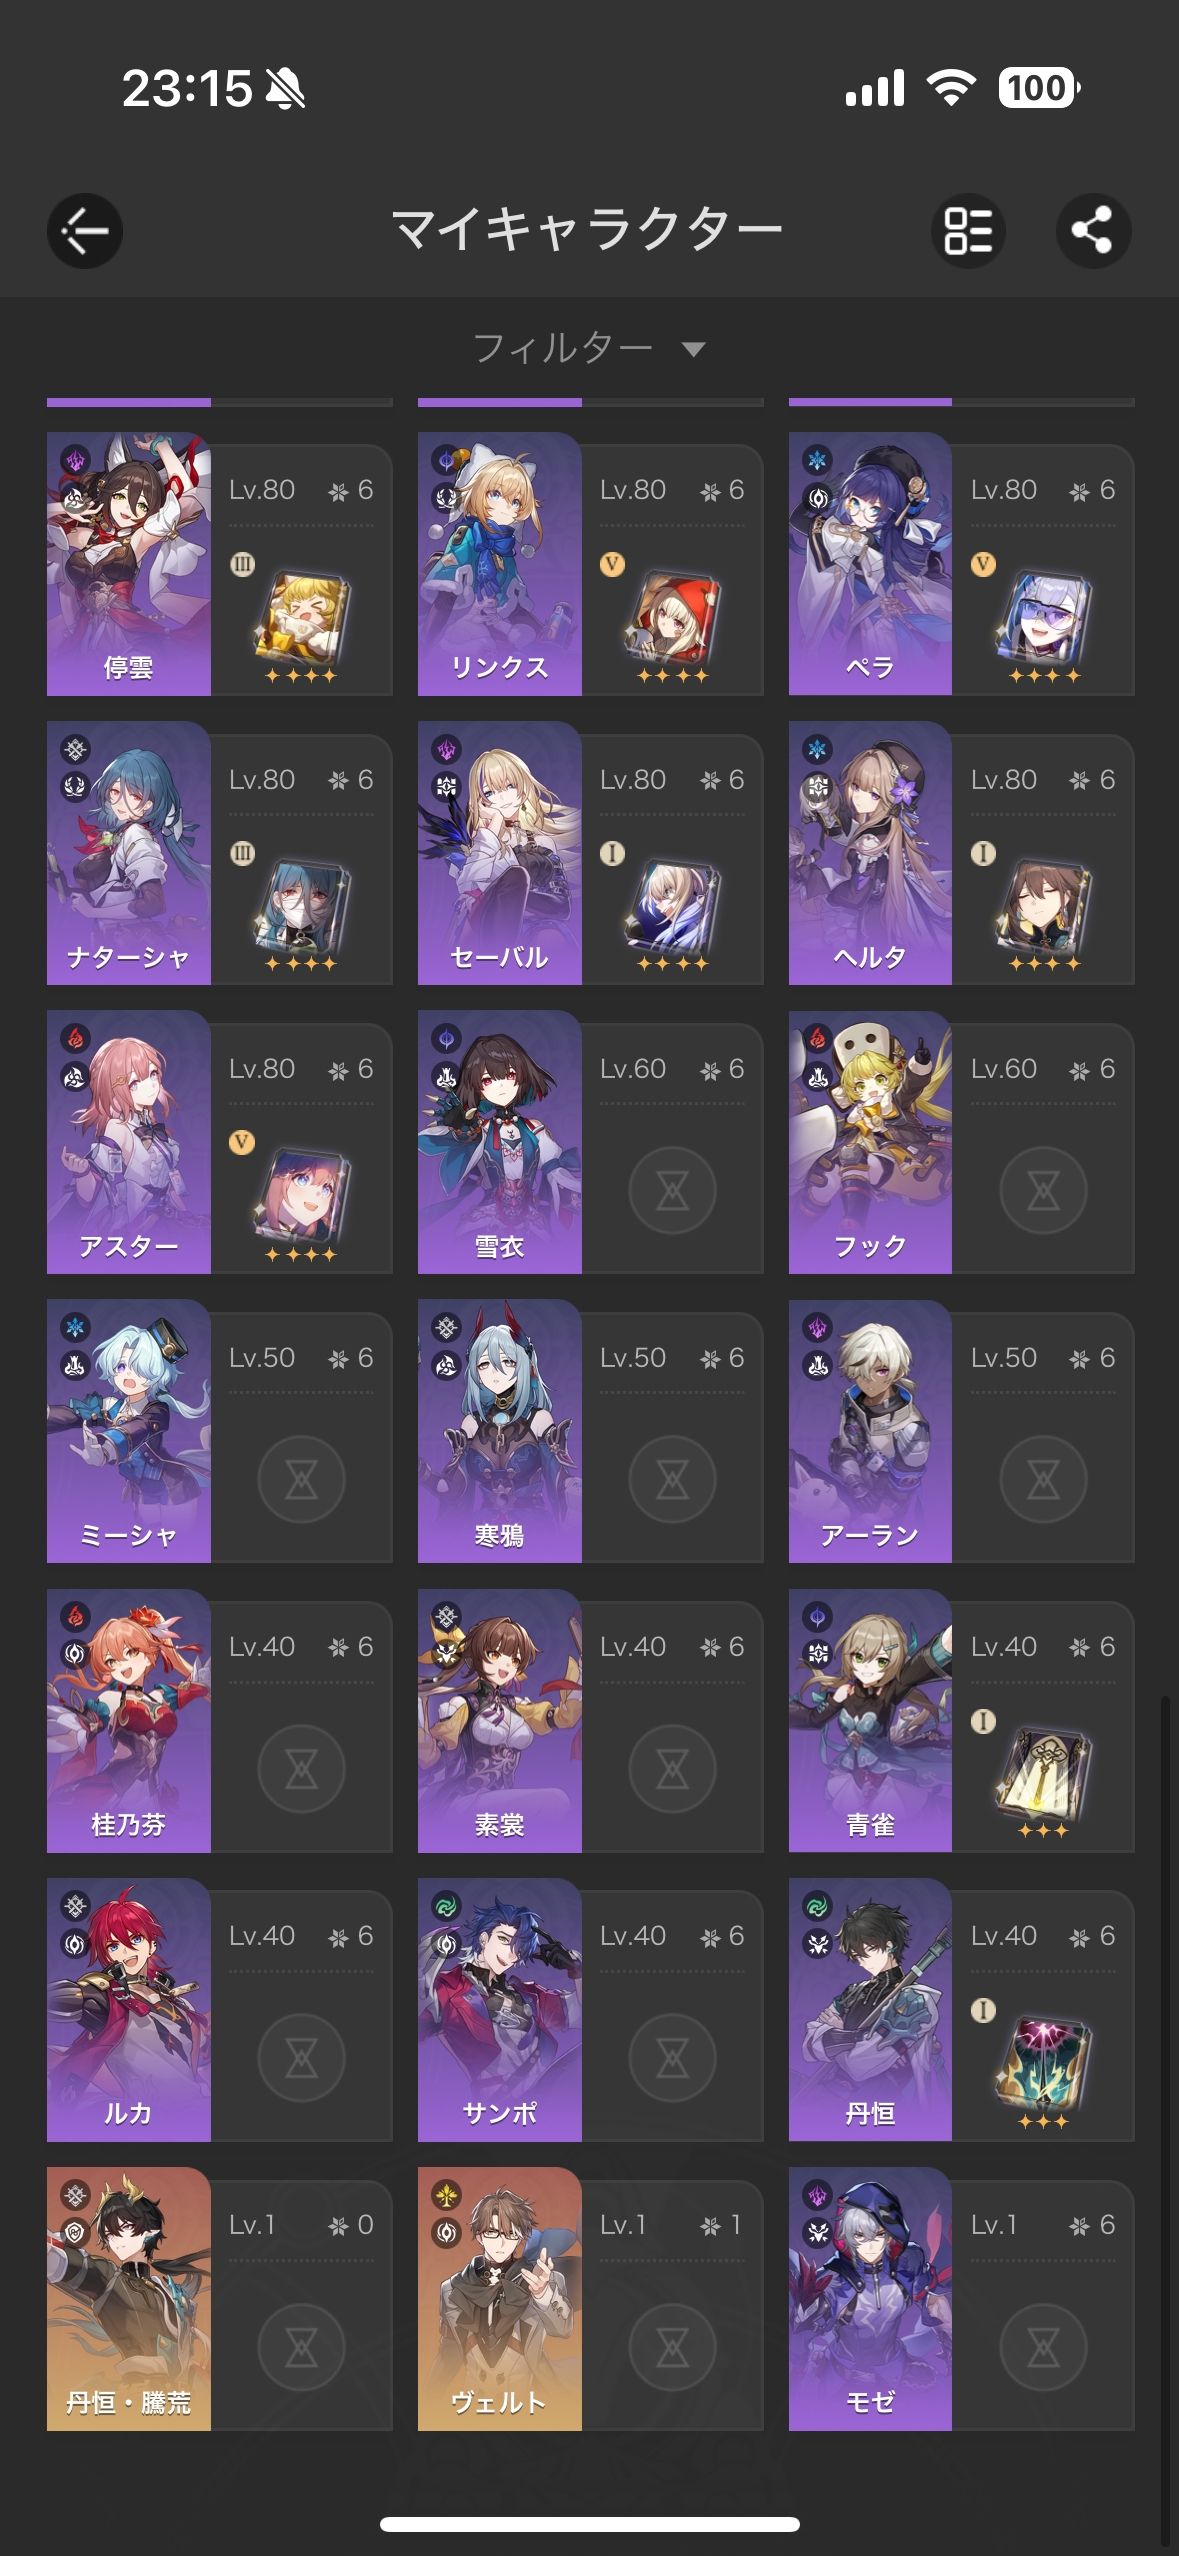
Task: Tap the back arrow icon
Action: click(x=85, y=231)
